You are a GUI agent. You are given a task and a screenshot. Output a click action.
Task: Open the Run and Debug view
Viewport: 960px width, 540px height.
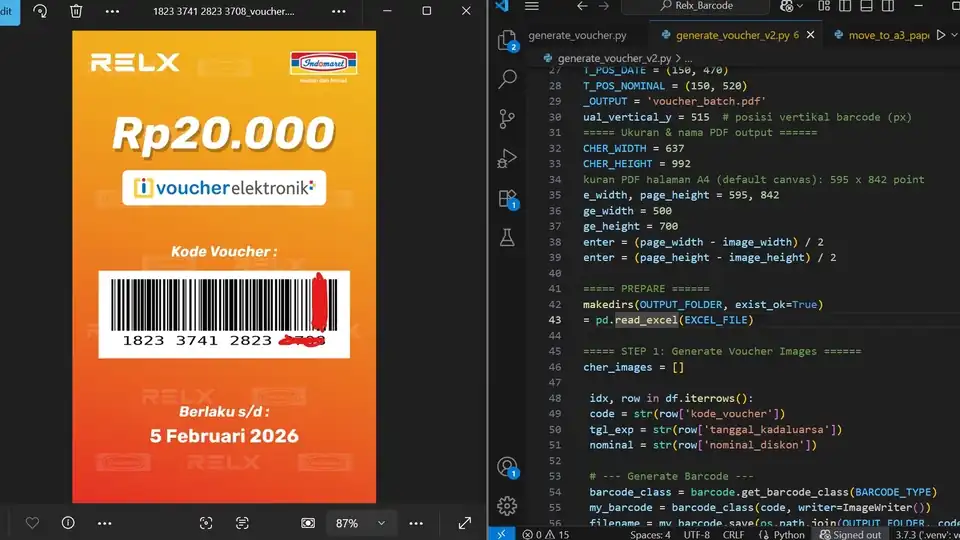507,158
